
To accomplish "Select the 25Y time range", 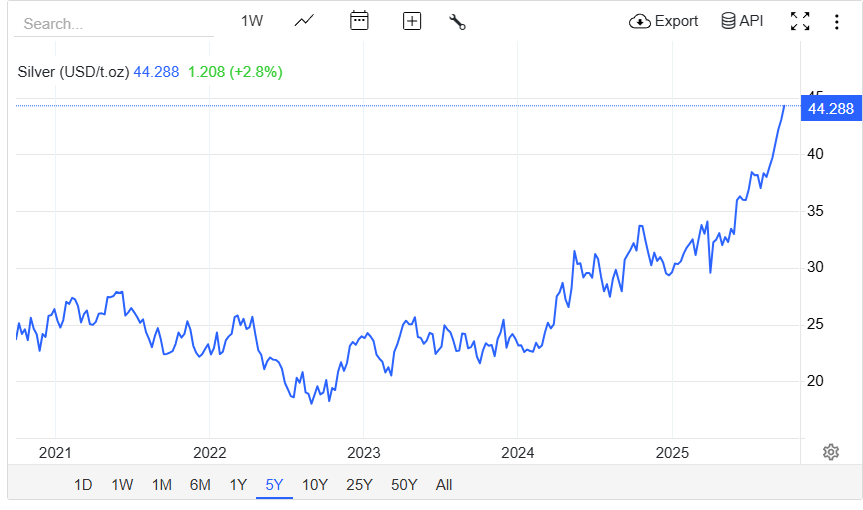I will point(359,485).
